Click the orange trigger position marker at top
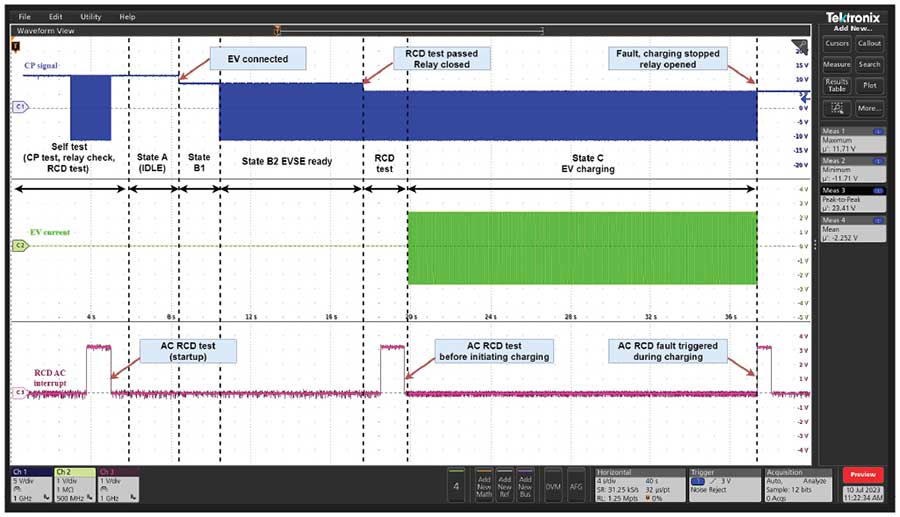 pos(276,31)
